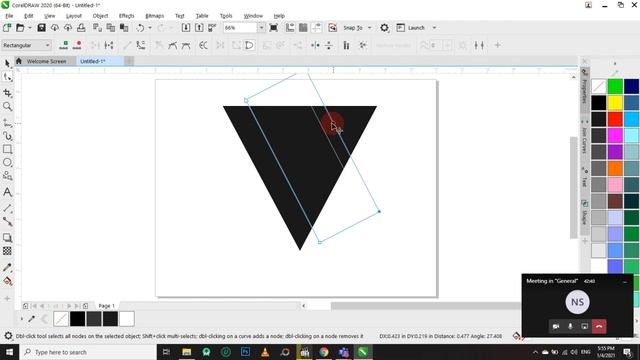
Task: Select the Rectangle tool
Action: click(7, 149)
